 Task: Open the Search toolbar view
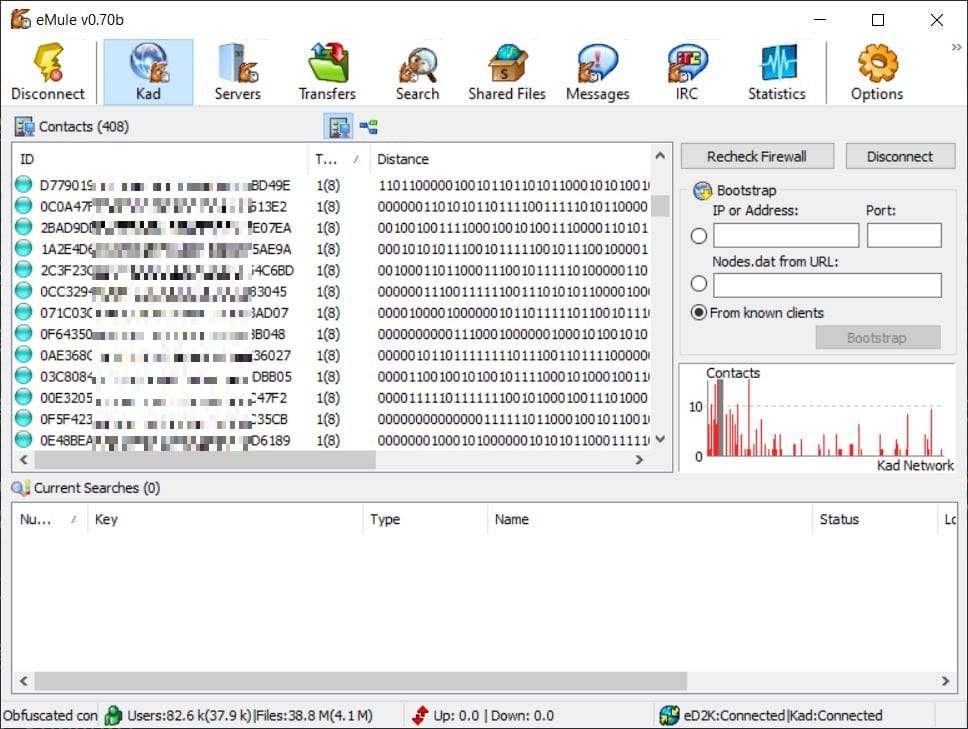417,71
